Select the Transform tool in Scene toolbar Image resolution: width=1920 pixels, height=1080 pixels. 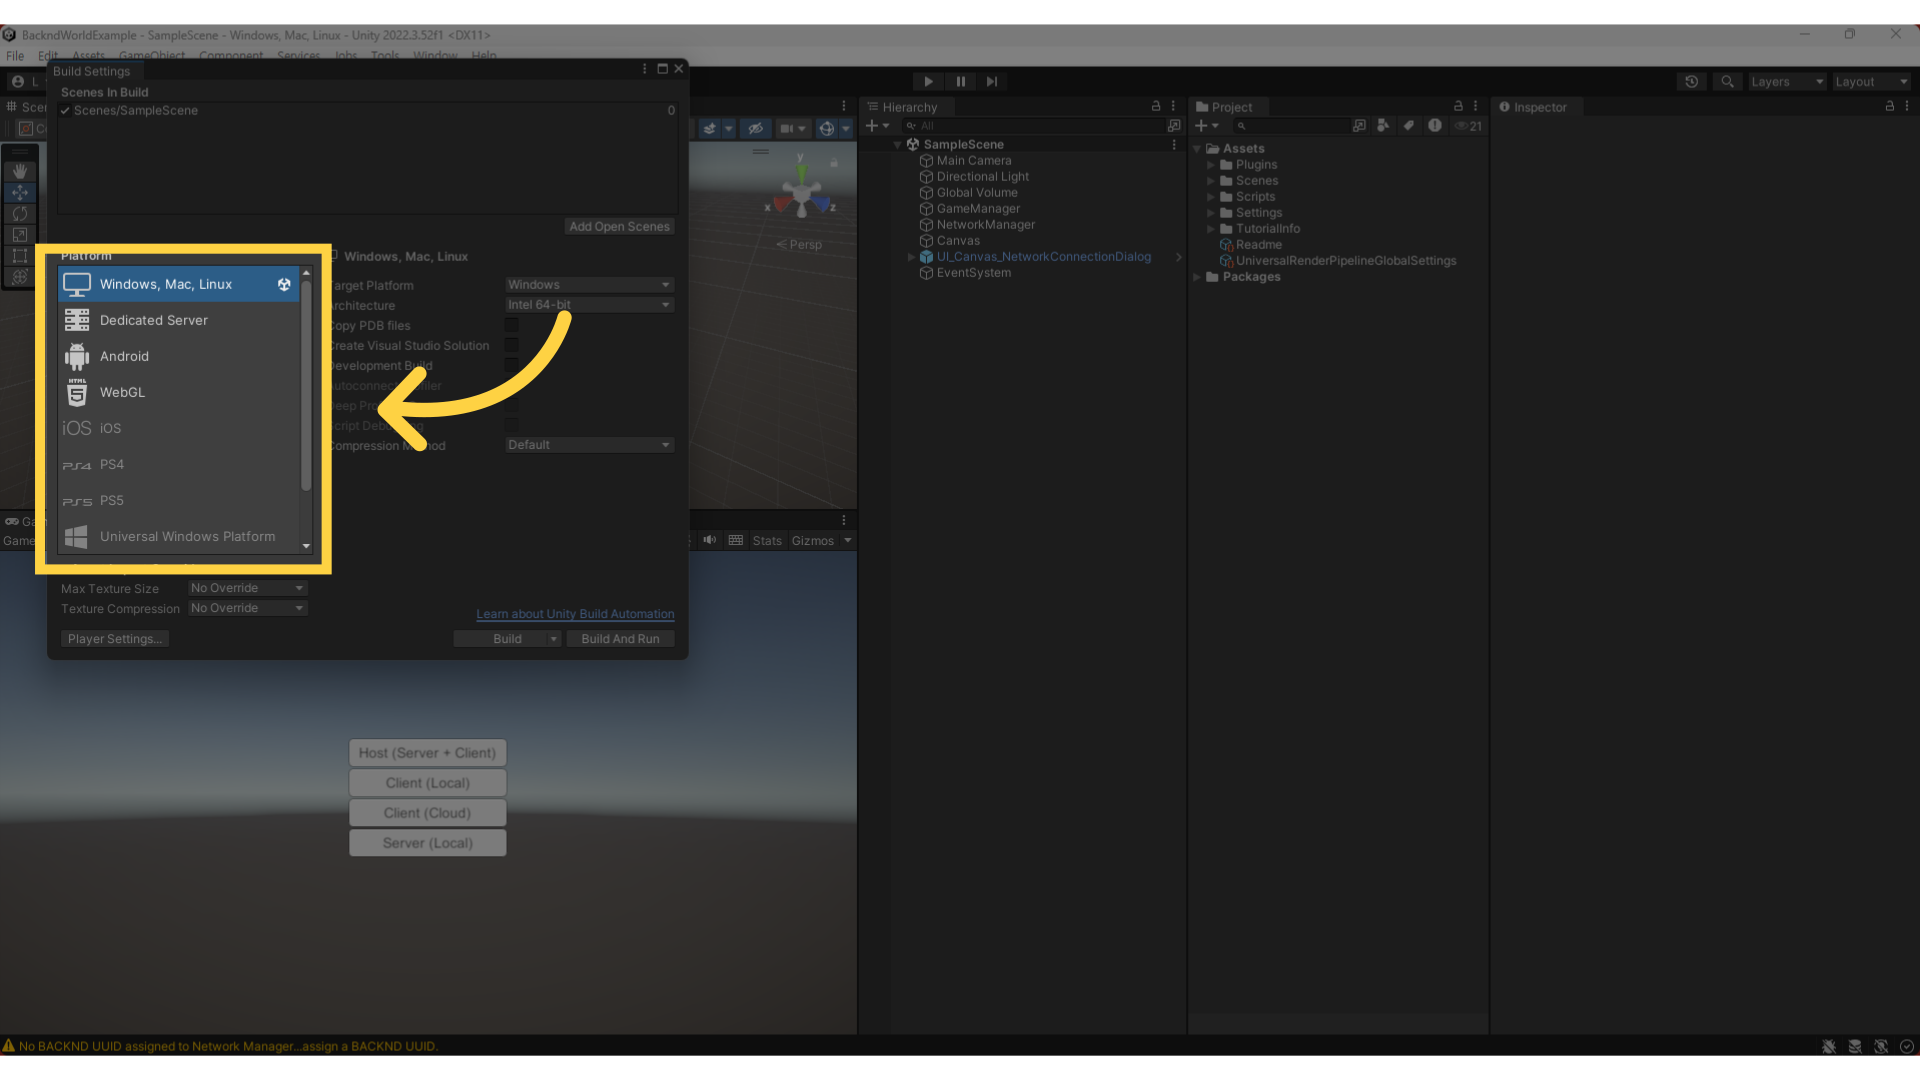point(20,276)
